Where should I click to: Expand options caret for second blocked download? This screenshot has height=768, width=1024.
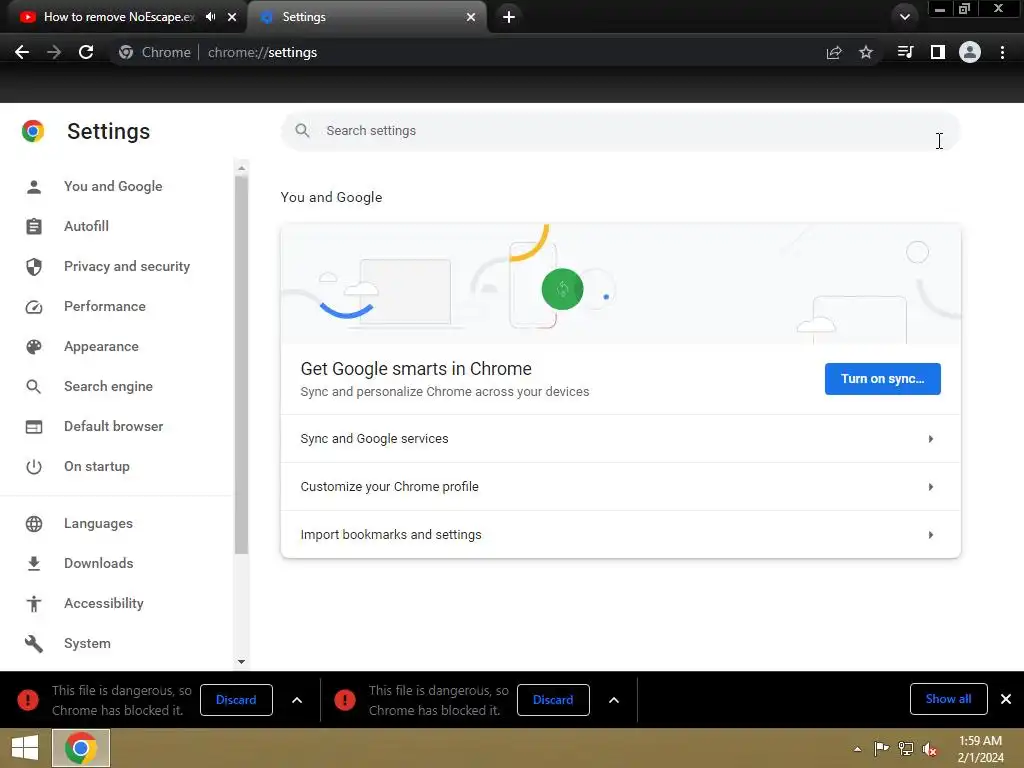point(614,700)
